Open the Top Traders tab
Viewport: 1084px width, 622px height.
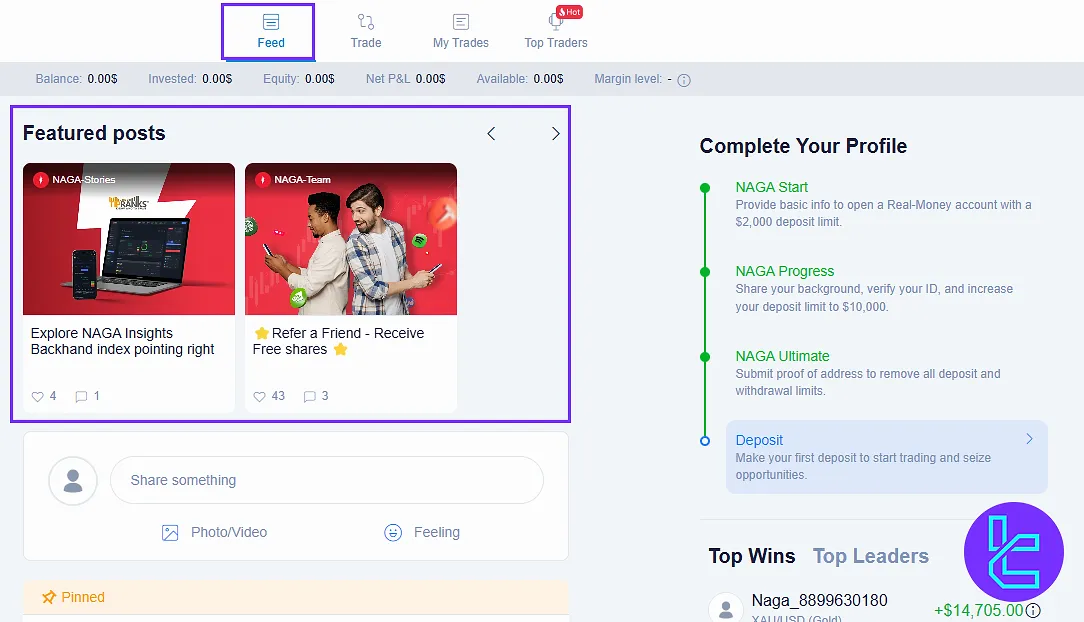[556, 31]
